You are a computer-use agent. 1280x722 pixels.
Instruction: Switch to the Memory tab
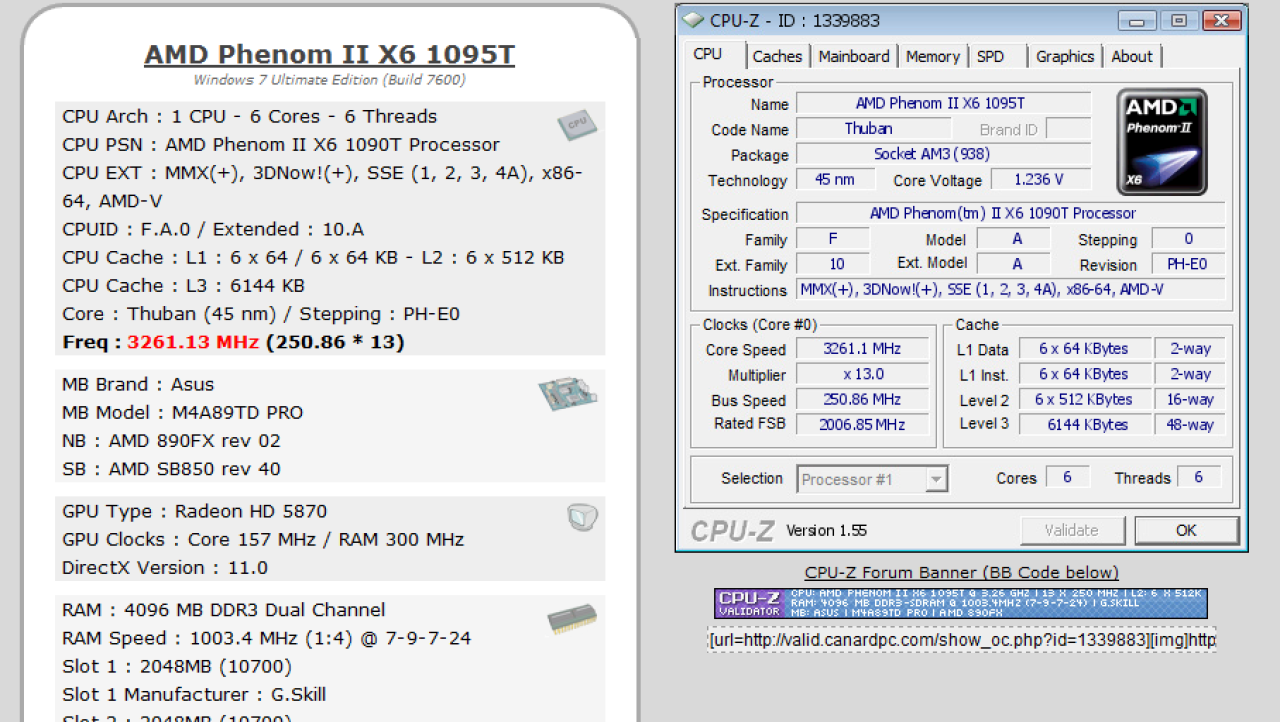pyautogui.click(x=933, y=57)
